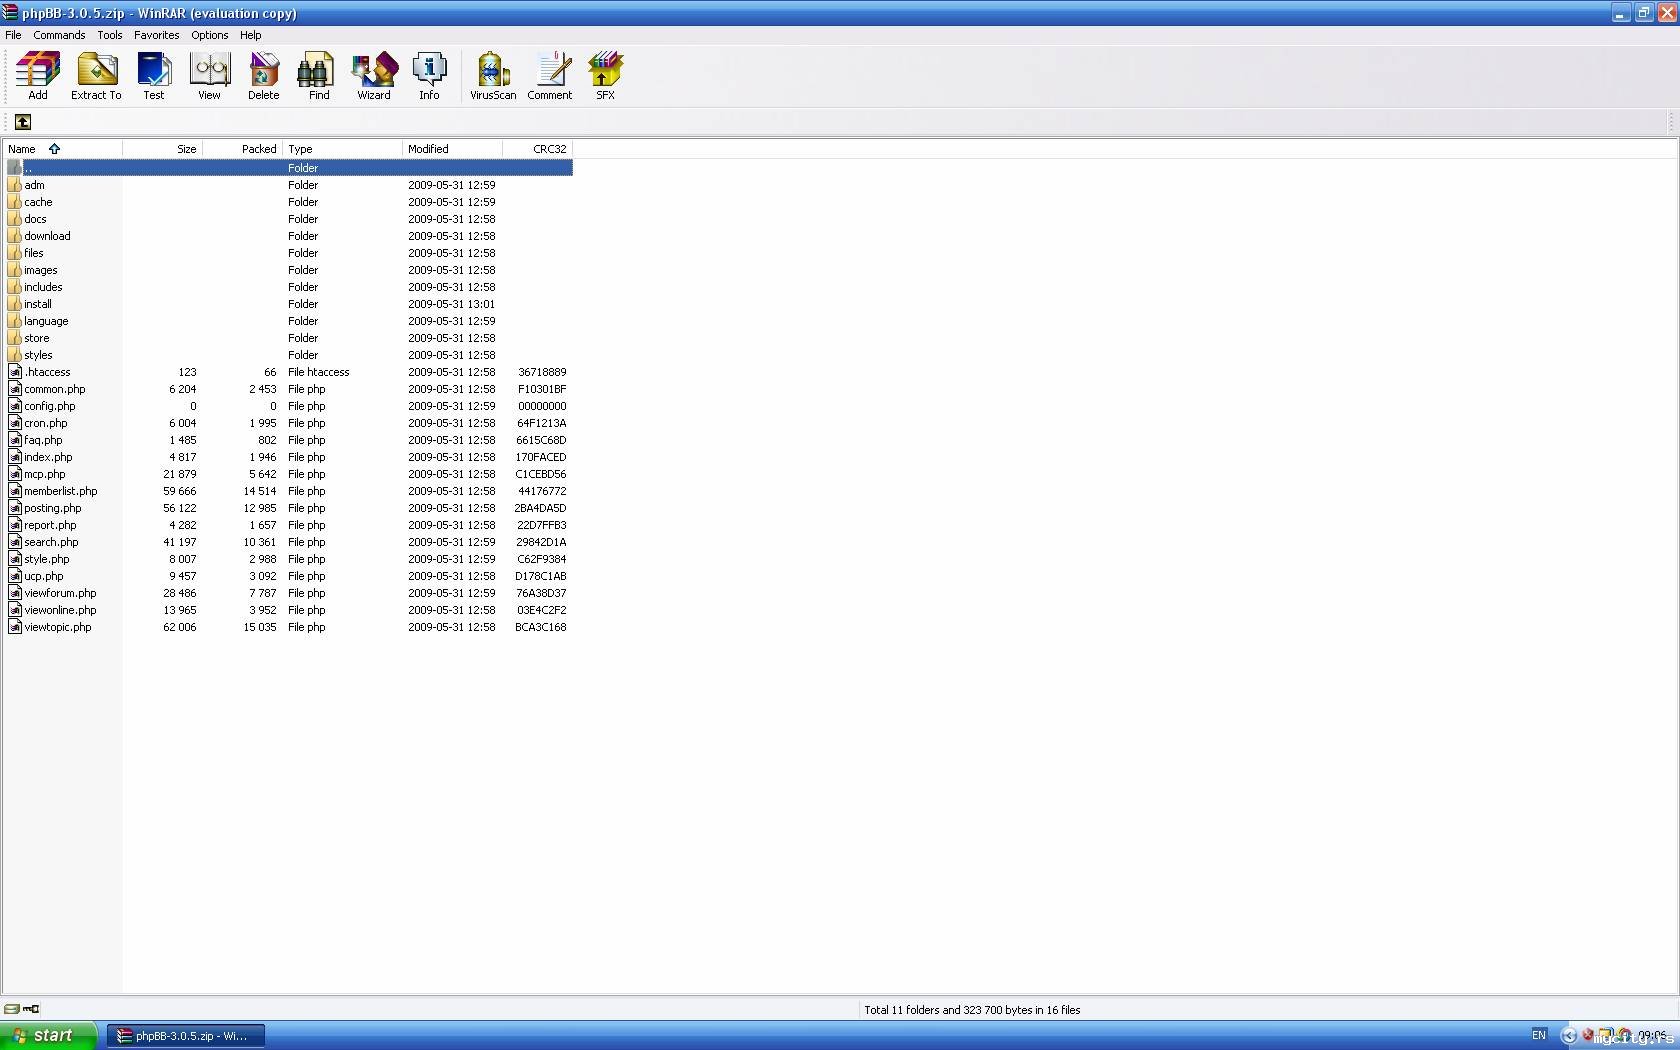Open the Tools menu
Image resolution: width=1680 pixels, height=1050 pixels.
[110, 35]
